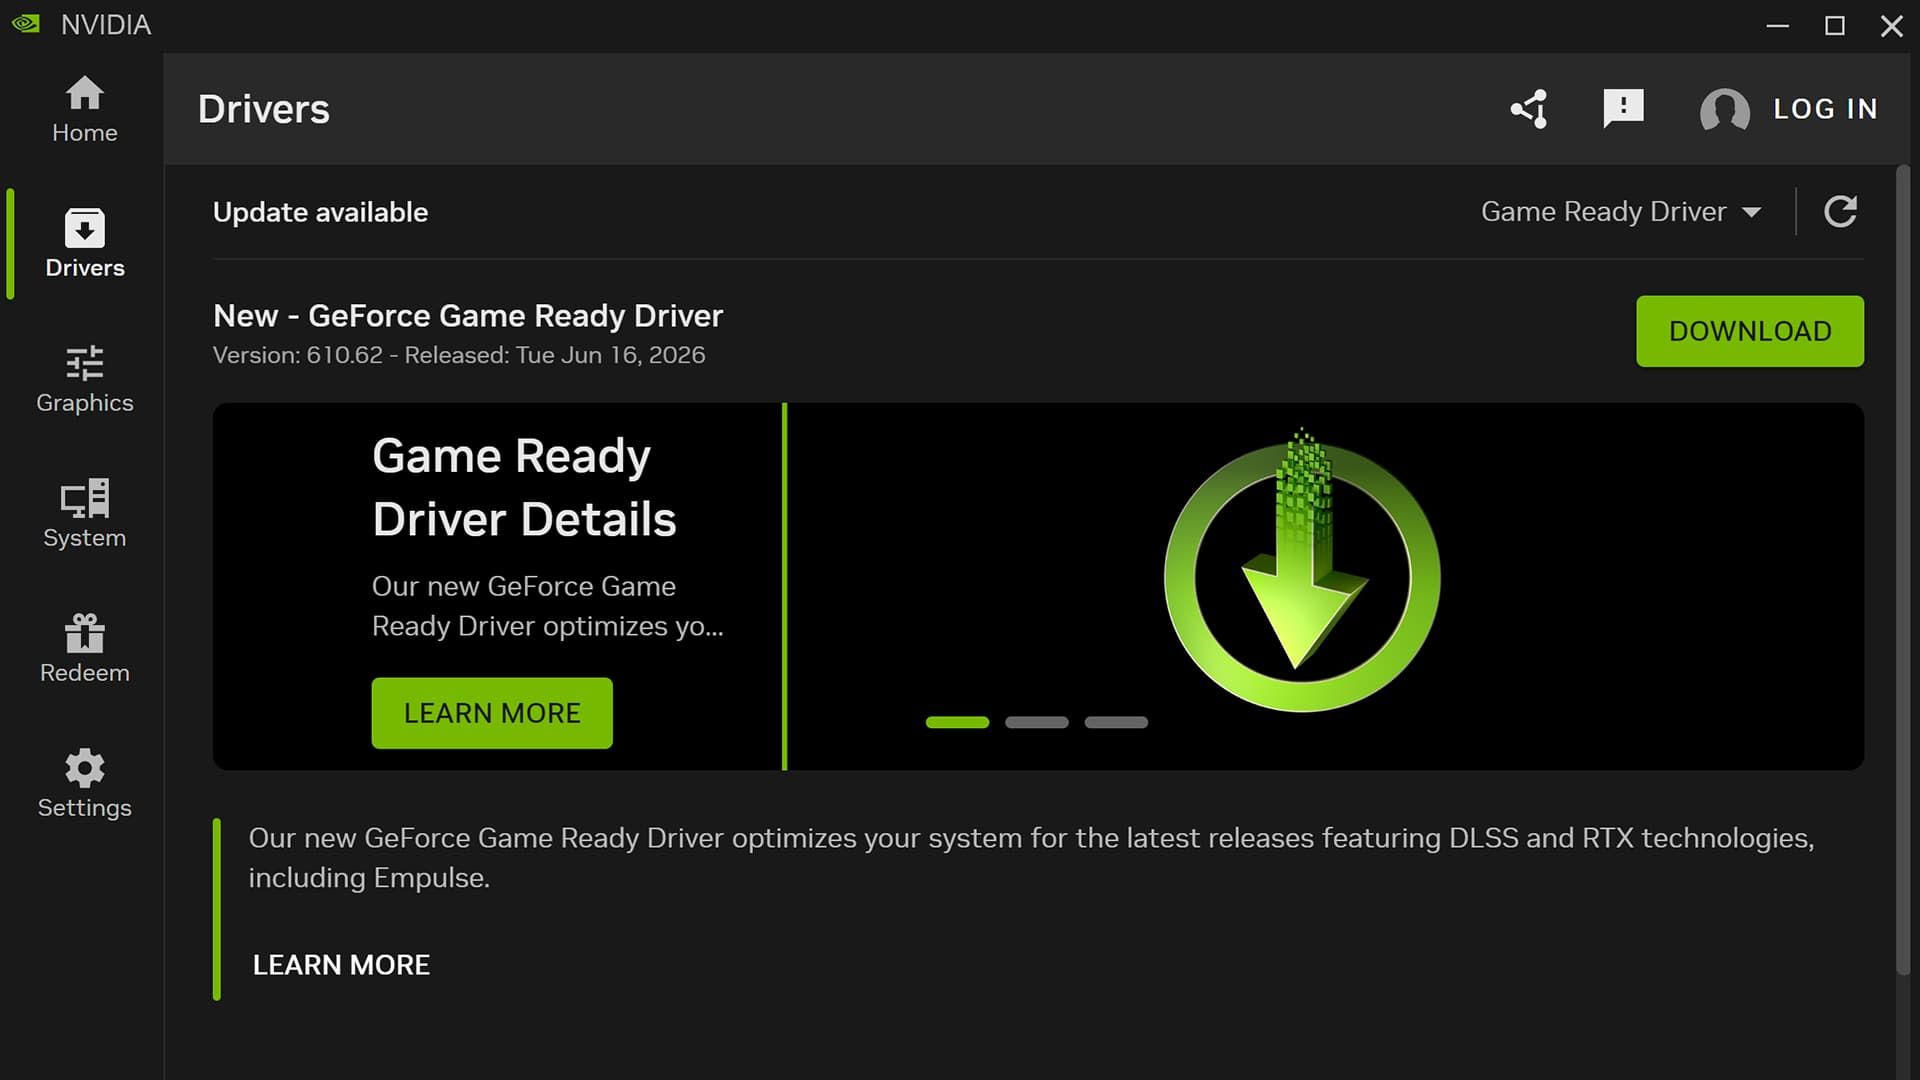Click the share icon in header
Image resolution: width=1920 pixels, height=1080 pixels.
point(1529,109)
